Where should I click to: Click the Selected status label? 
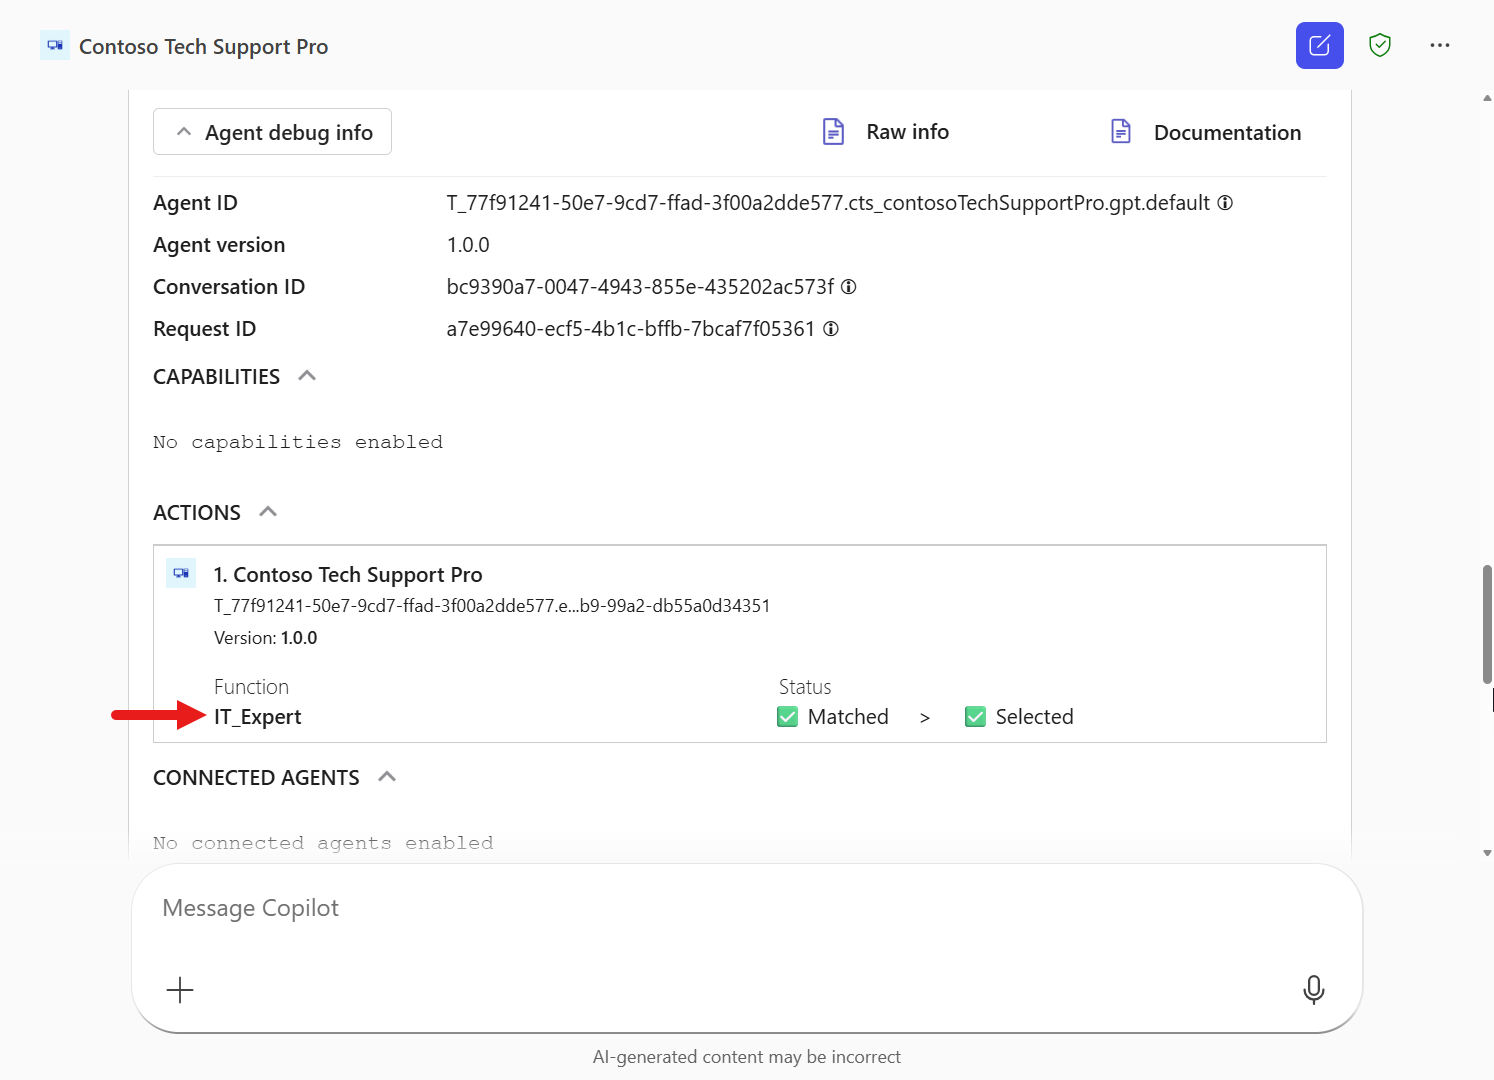1034,717
